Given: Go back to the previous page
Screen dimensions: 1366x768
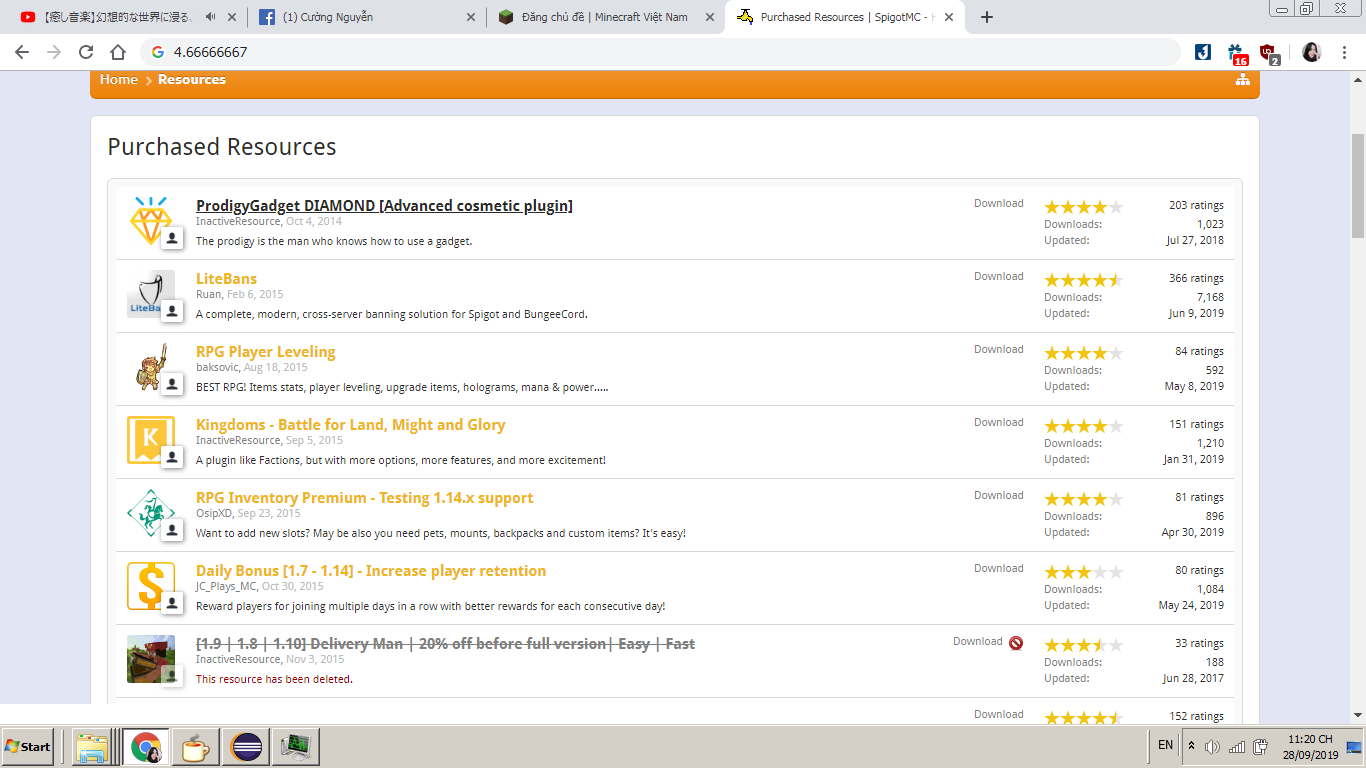Looking at the screenshot, I should pyautogui.click(x=22, y=52).
